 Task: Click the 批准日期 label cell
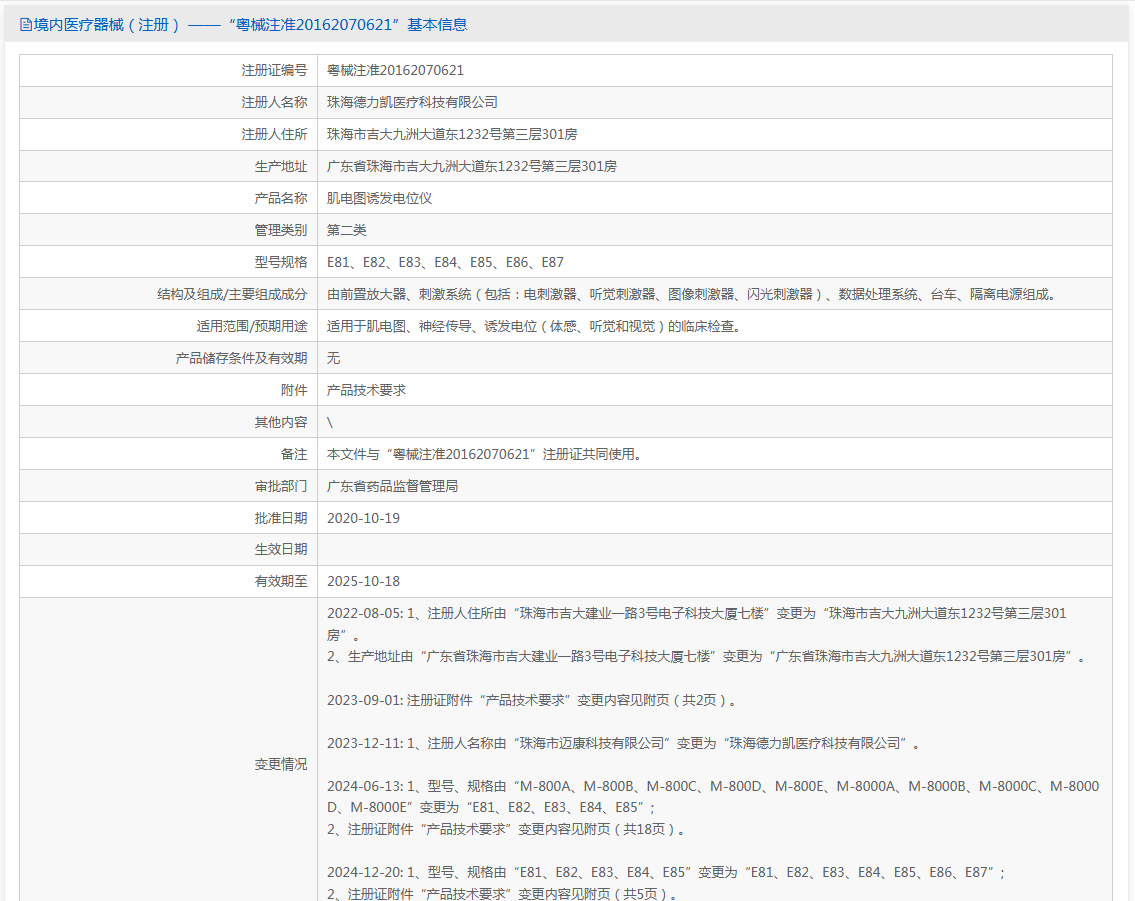point(169,518)
